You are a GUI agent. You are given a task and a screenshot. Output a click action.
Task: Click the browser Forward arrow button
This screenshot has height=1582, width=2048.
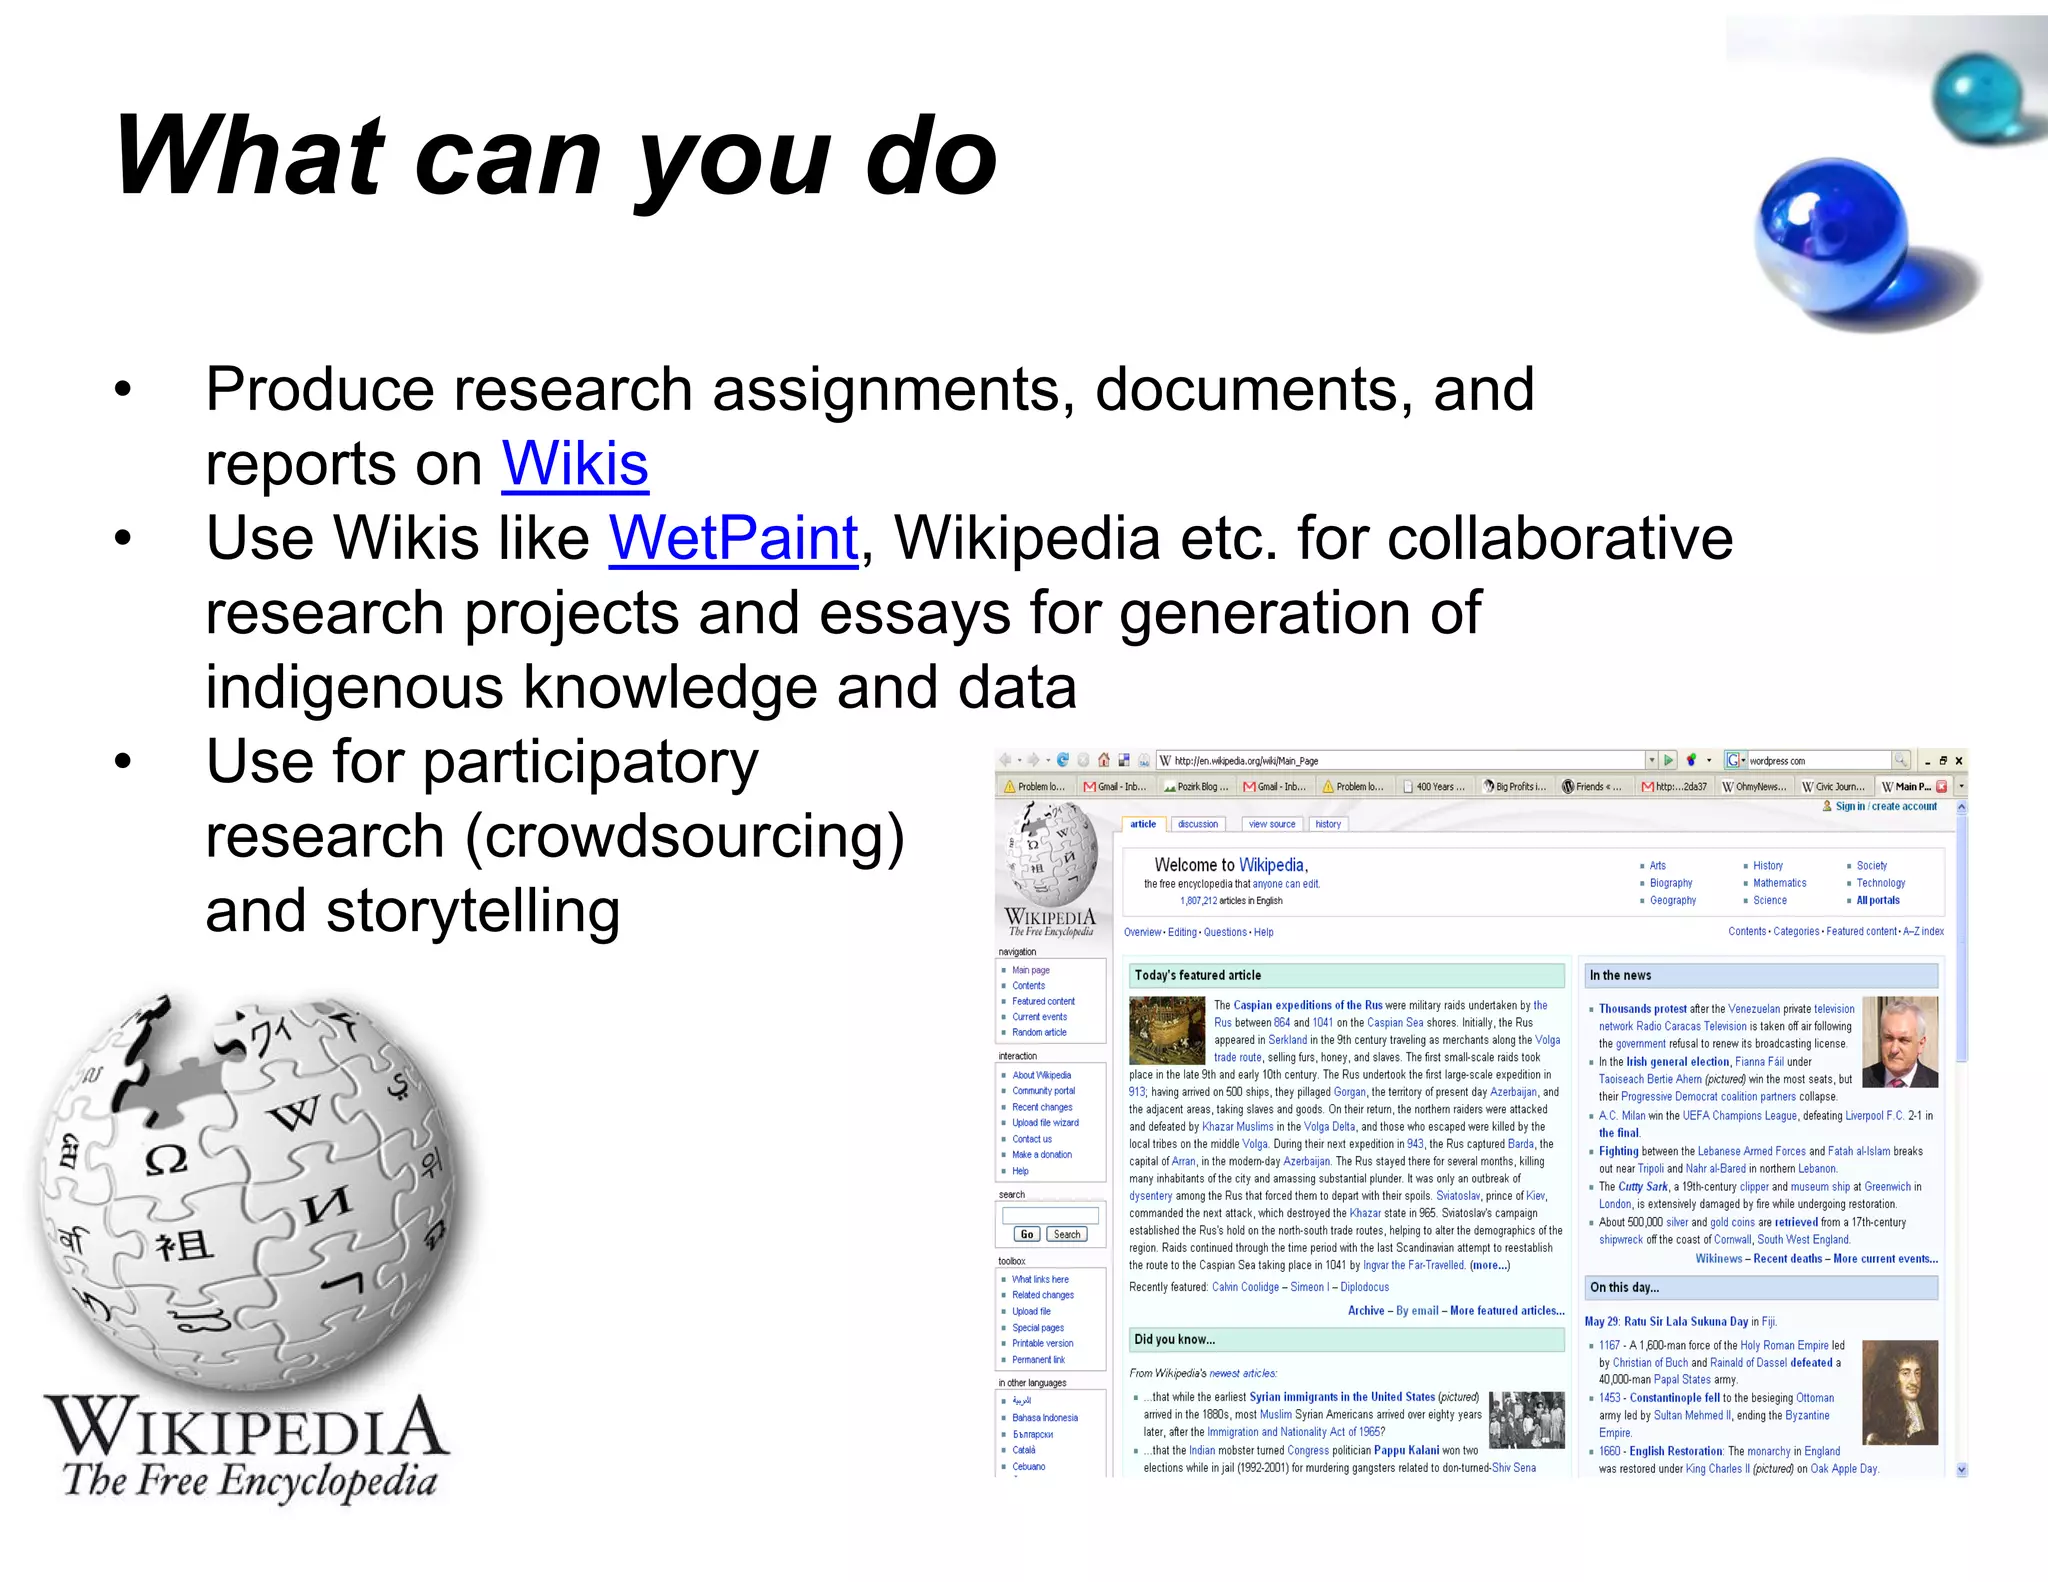(1034, 760)
